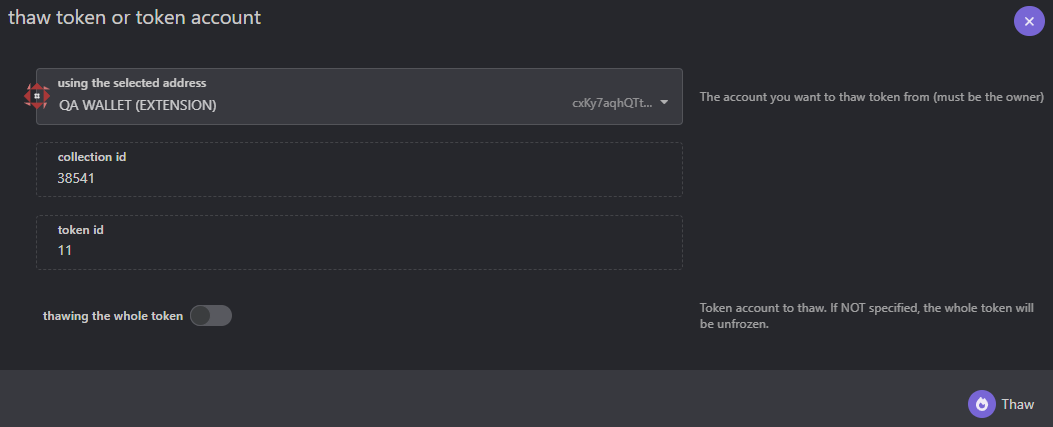Screen dimensions: 1053x427
Task: Click the flame icon beside Thaw
Action: pos(982,404)
